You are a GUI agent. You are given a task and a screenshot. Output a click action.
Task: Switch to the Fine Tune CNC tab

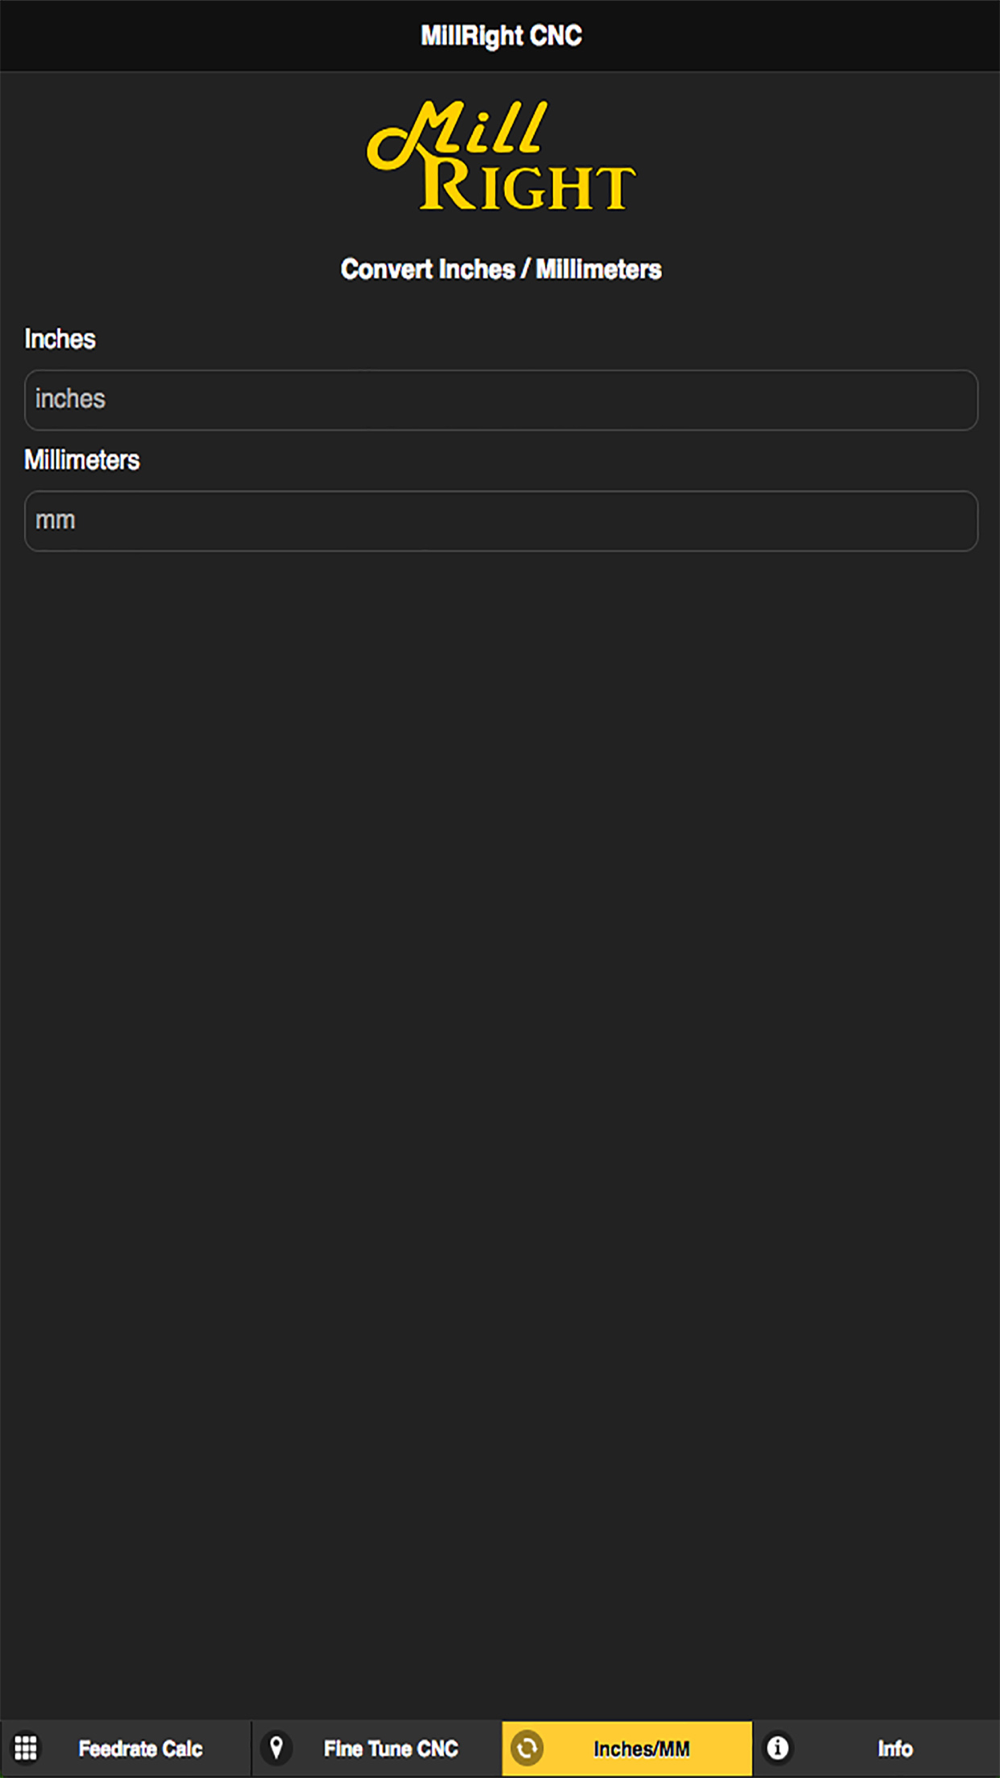point(376,1748)
